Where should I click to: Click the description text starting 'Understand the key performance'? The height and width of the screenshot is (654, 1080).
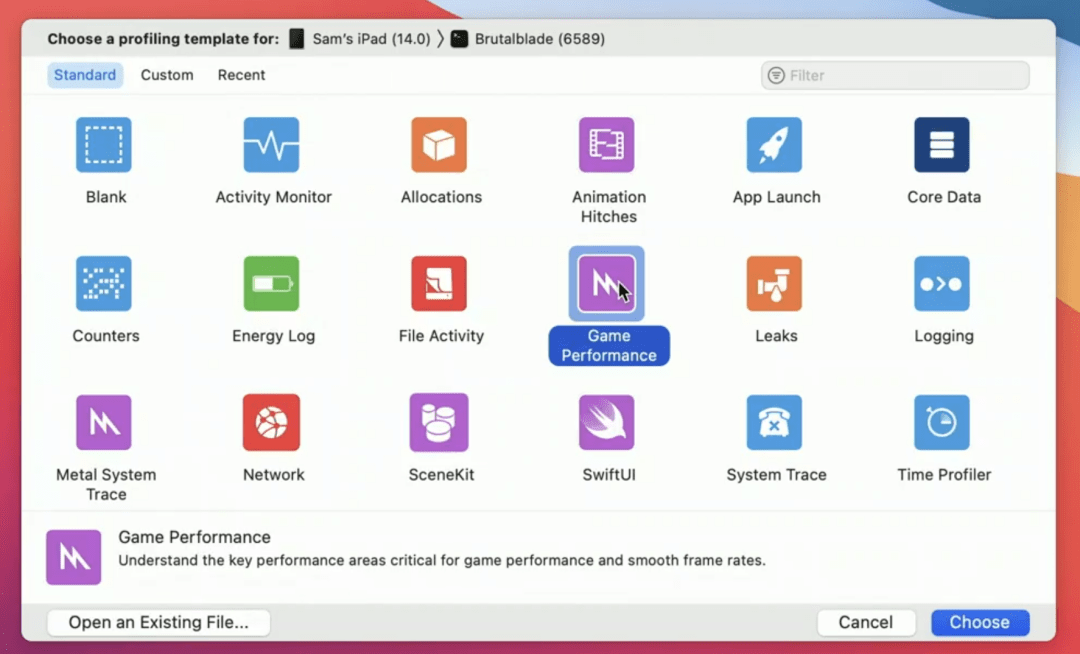[x=442, y=560]
